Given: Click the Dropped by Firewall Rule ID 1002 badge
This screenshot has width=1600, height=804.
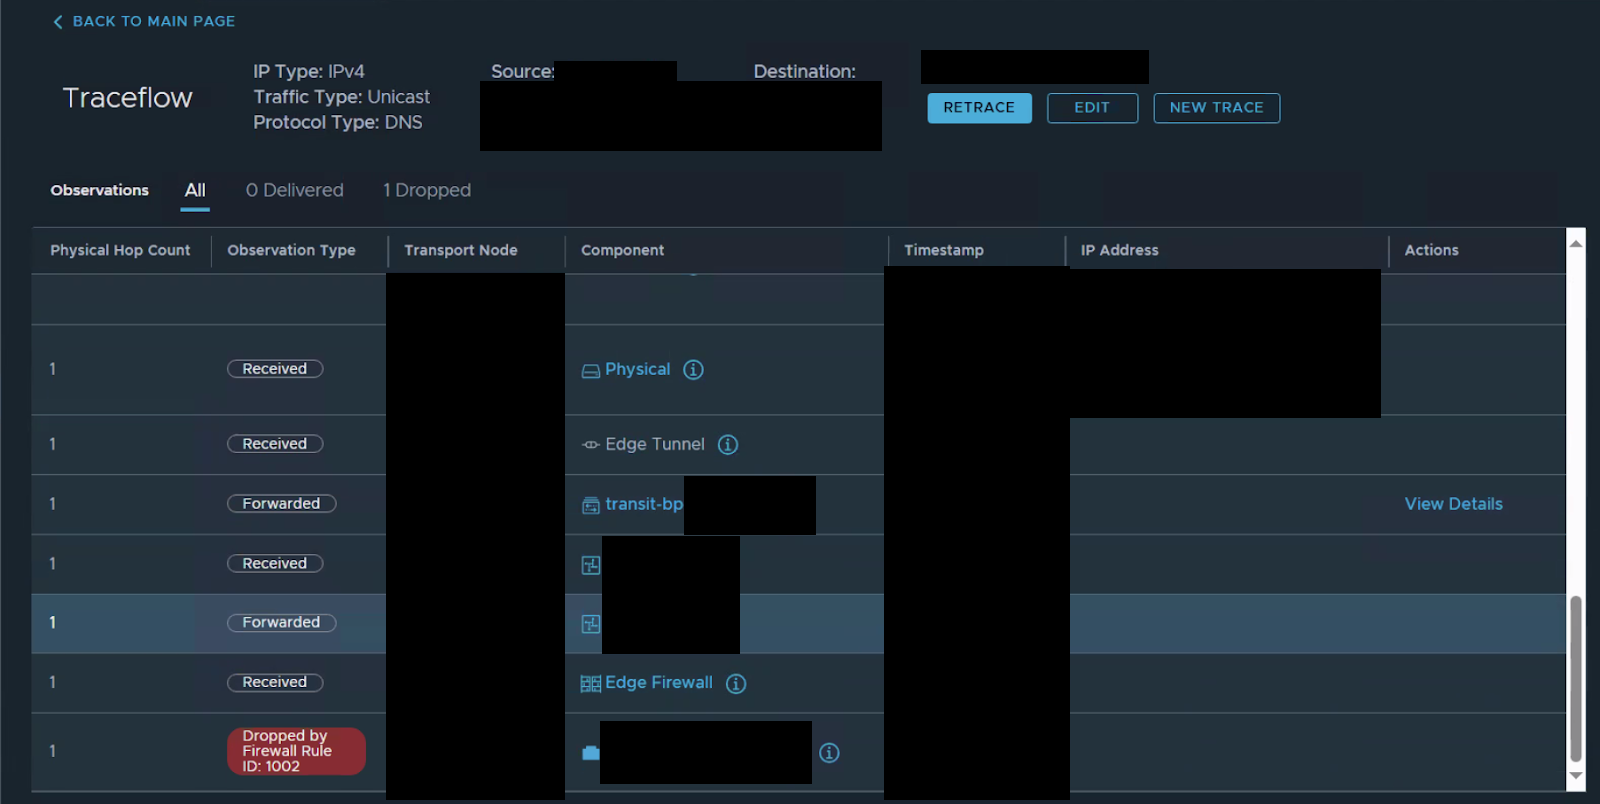Looking at the screenshot, I should (296, 751).
